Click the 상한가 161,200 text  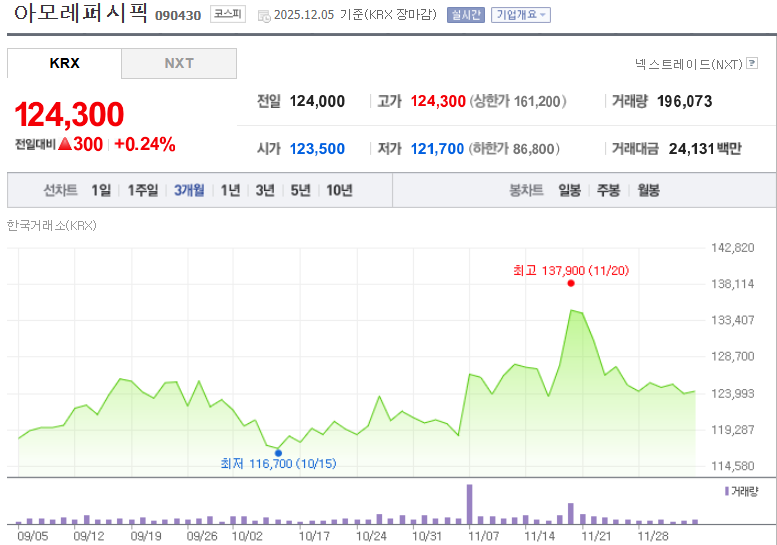pyautogui.click(x=517, y=102)
